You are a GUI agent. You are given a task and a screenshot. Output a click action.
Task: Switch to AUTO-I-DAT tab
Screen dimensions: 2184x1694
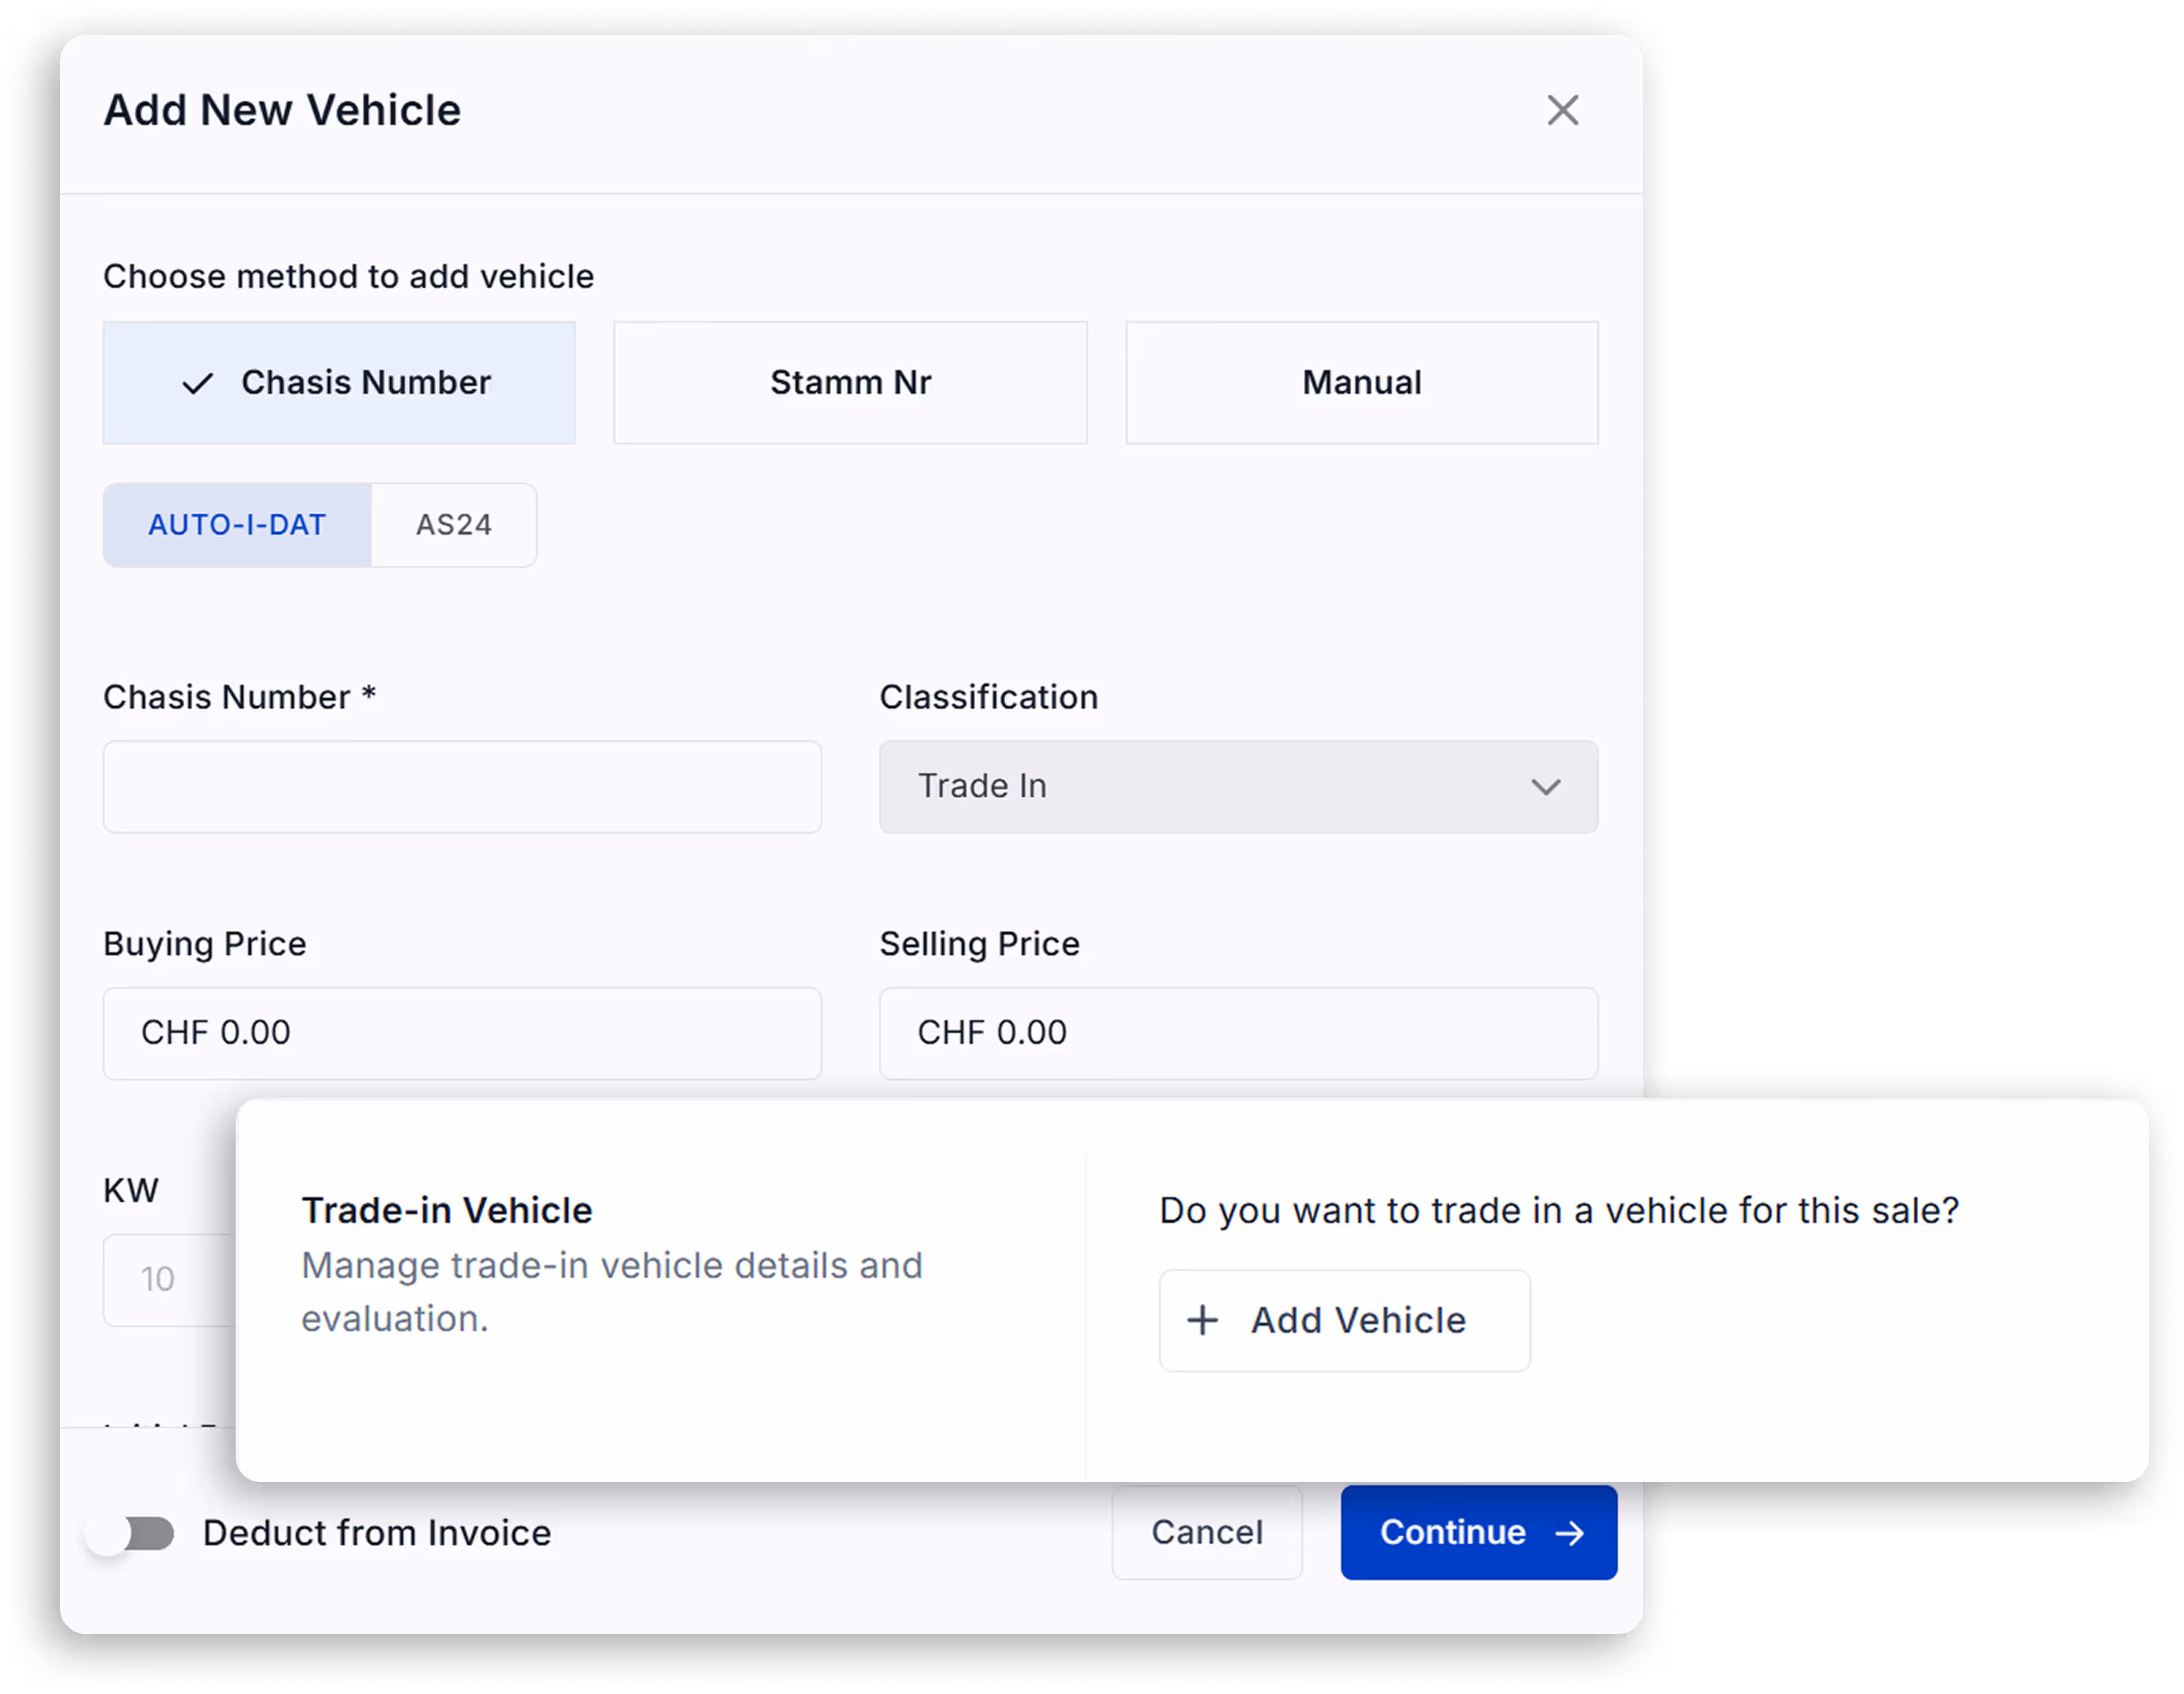[x=237, y=525]
